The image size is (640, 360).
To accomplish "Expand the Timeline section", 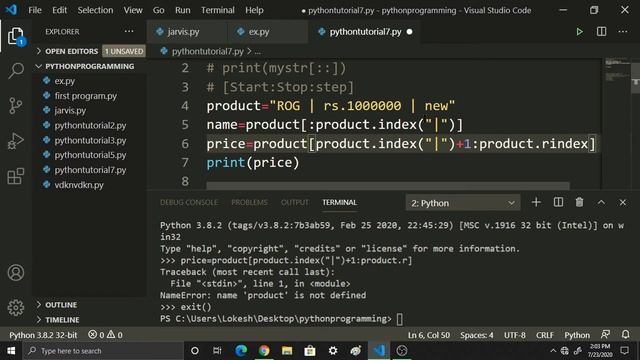I will pos(89,320).
